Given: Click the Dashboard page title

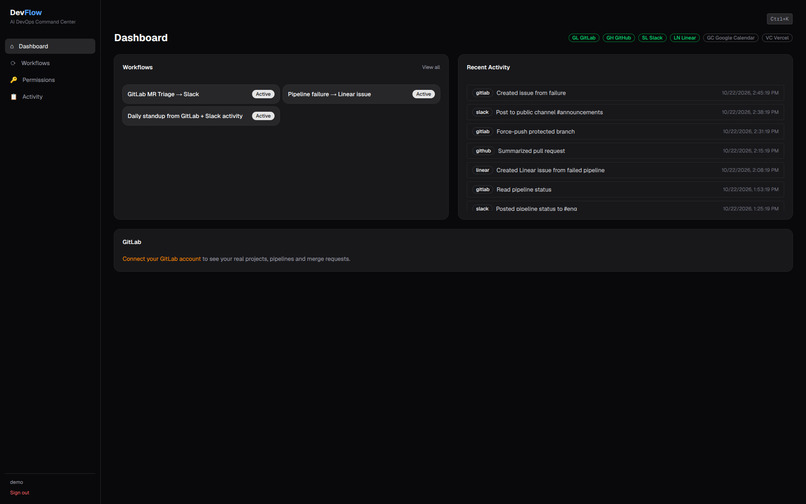Looking at the screenshot, I should [141, 38].
